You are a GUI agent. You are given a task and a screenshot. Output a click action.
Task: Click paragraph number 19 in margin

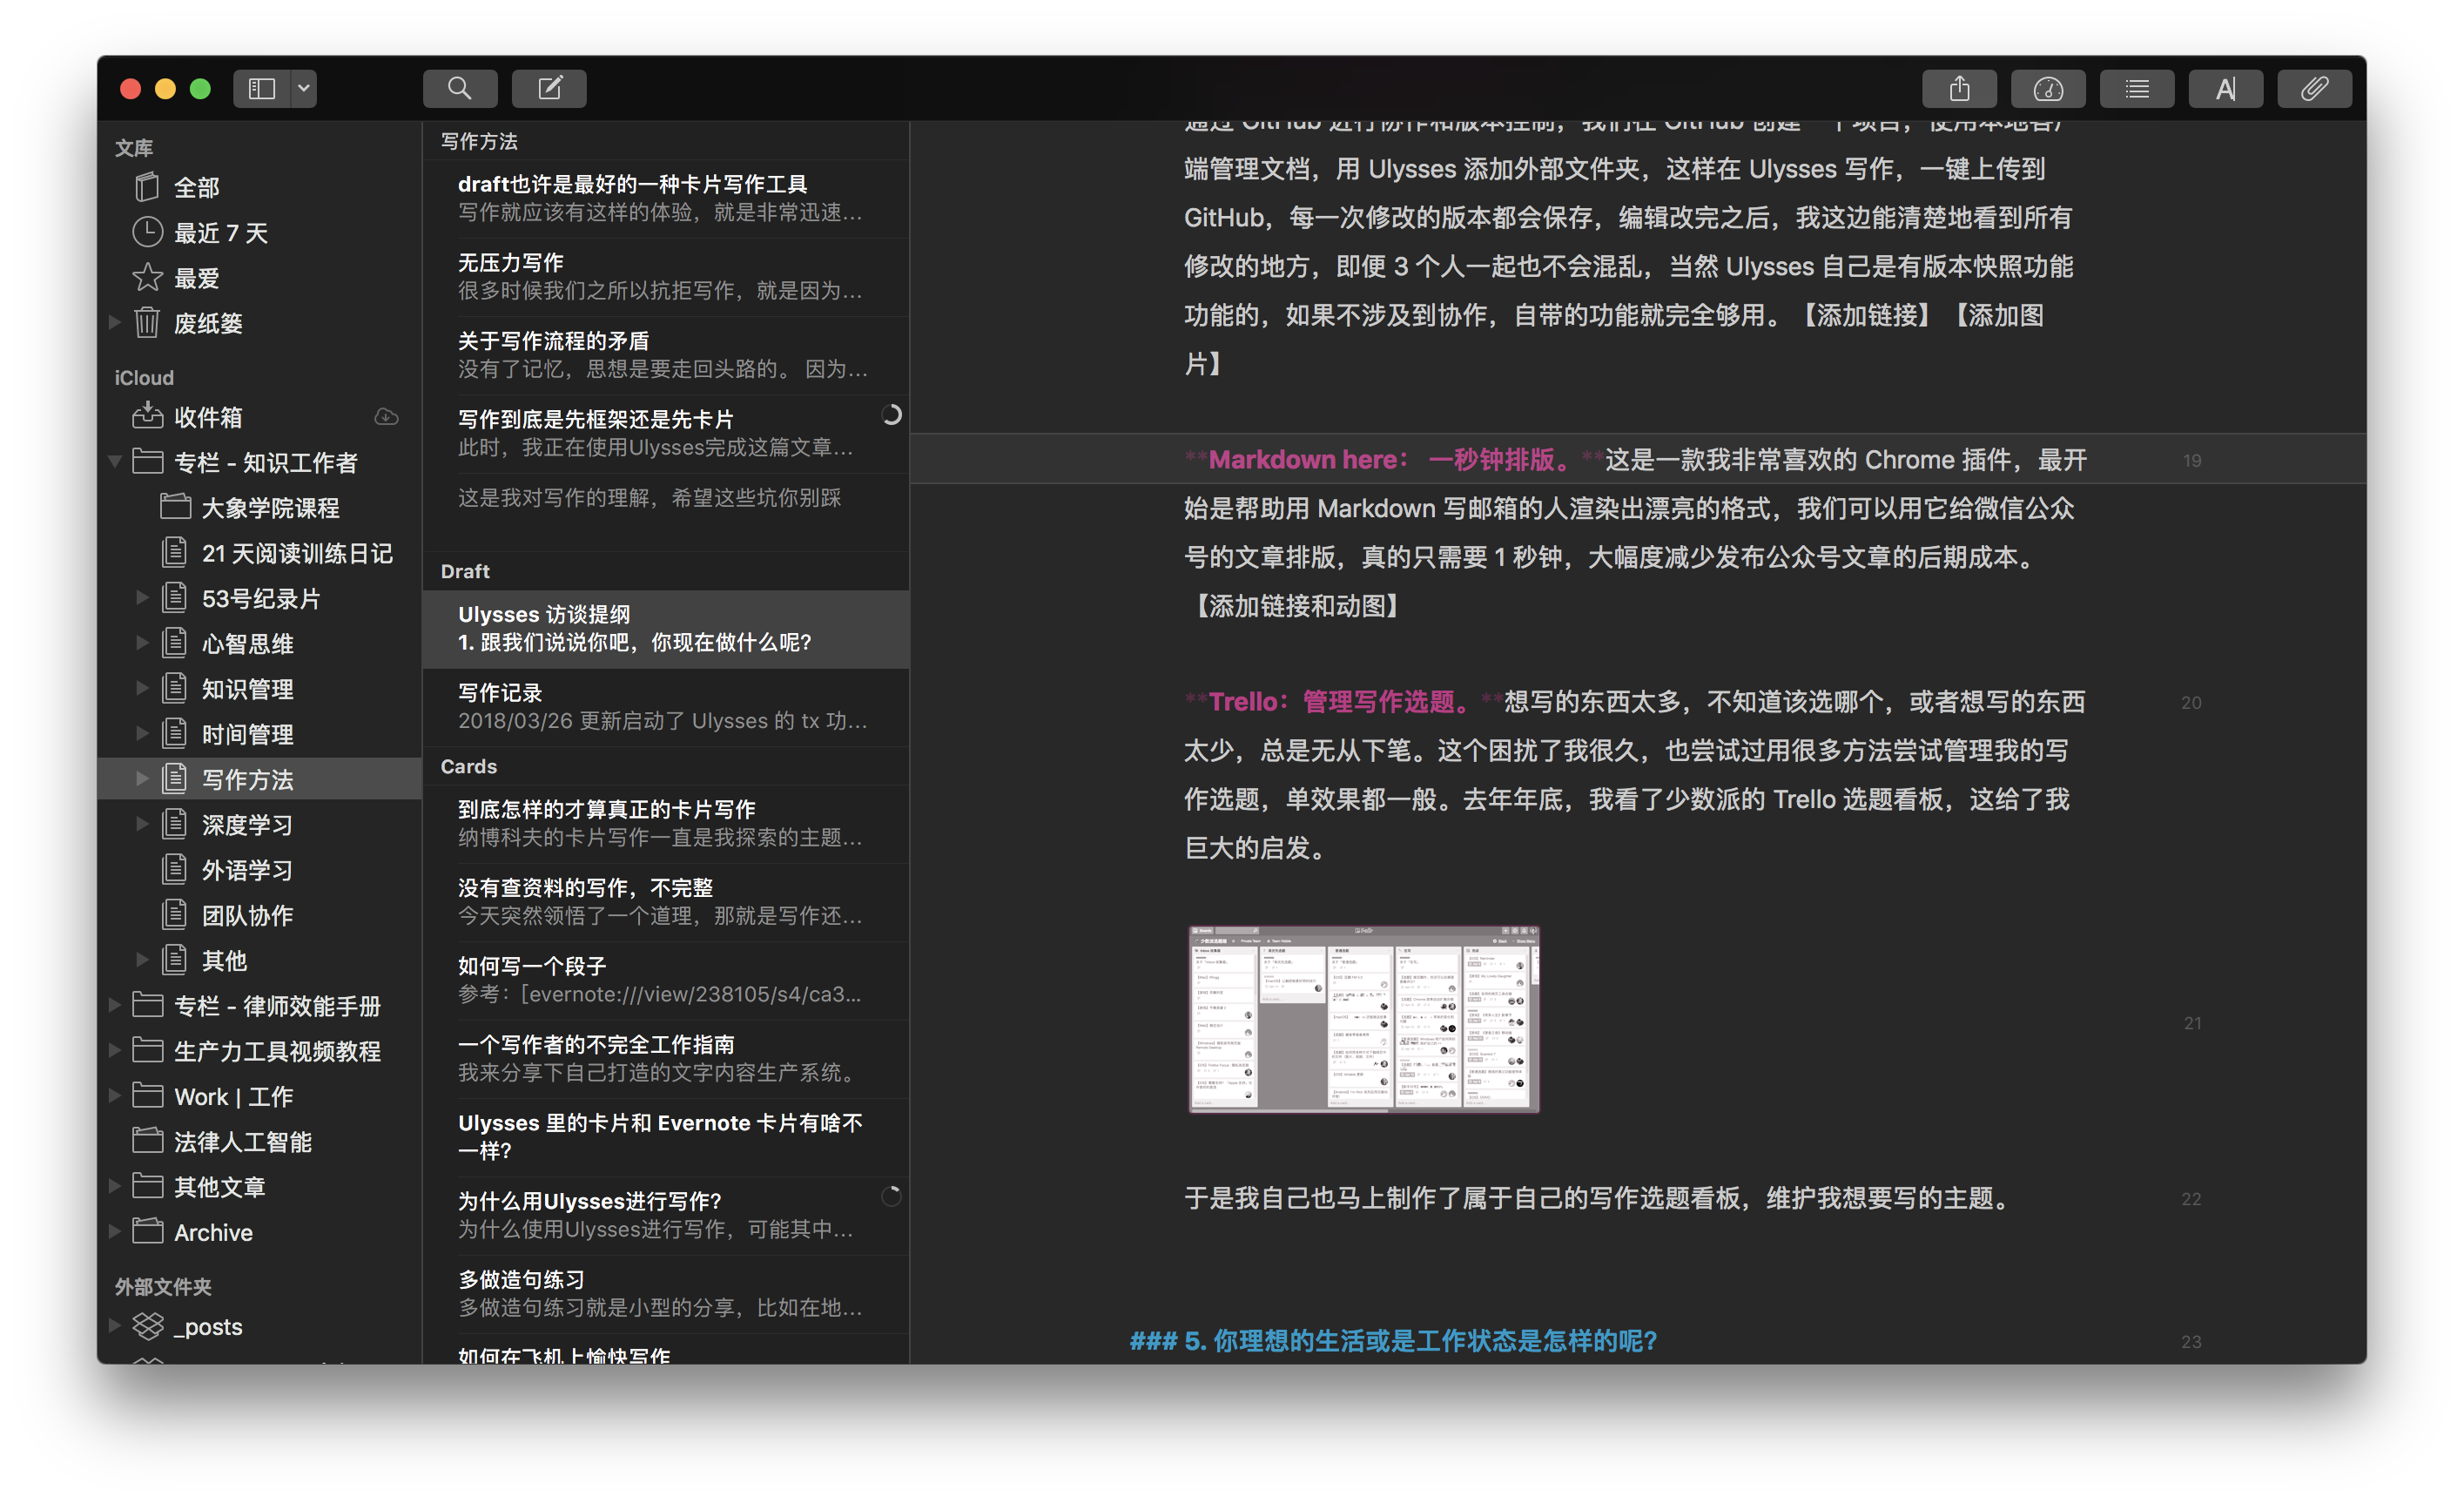tap(2192, 461)
